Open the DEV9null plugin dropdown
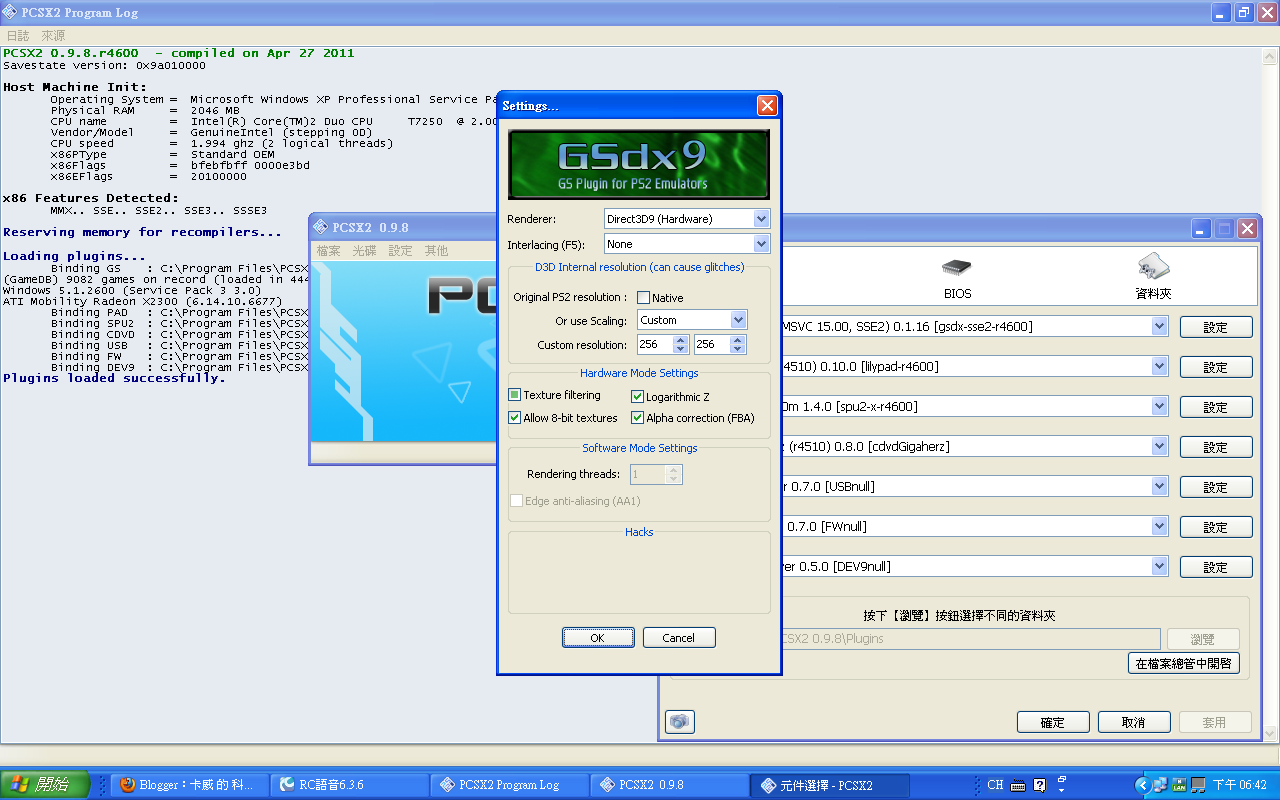 point(1159,566)
